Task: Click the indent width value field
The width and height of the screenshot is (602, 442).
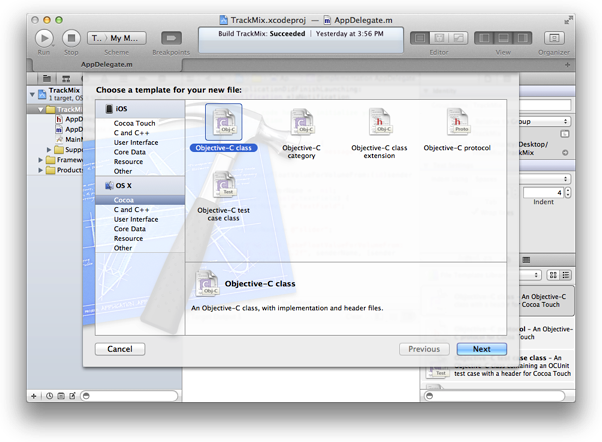Action: 543,192
